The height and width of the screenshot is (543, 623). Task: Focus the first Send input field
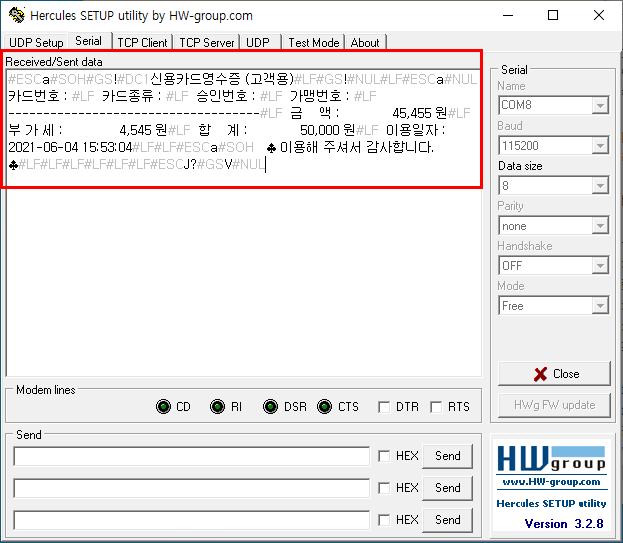tap(192, 456)
